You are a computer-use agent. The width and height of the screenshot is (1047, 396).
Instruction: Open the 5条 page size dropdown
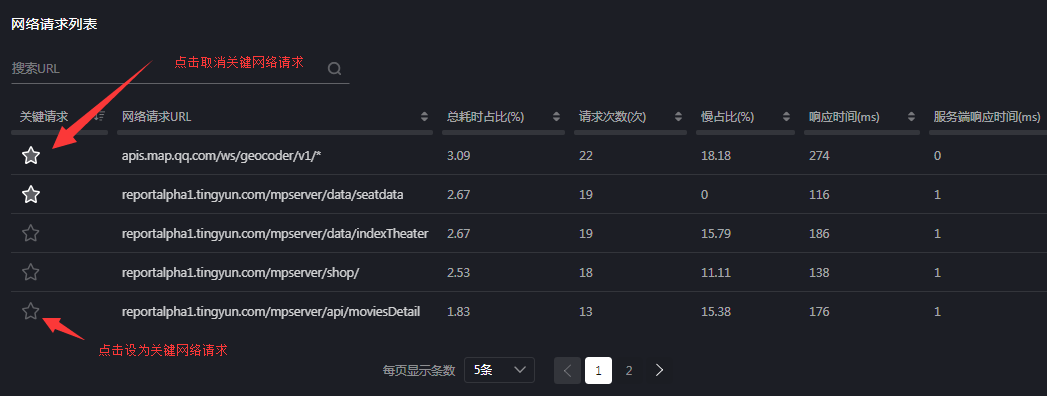pos(499,370)
